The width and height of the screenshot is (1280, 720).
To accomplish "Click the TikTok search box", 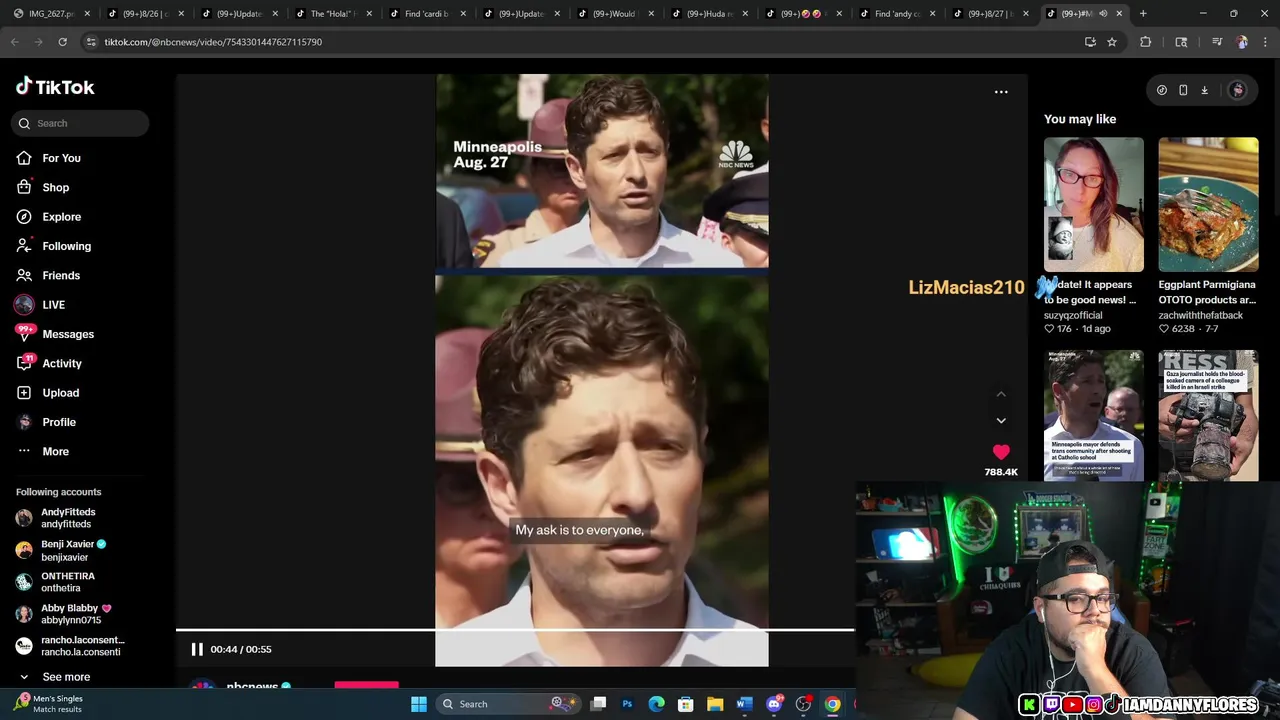I will (81, 123).
